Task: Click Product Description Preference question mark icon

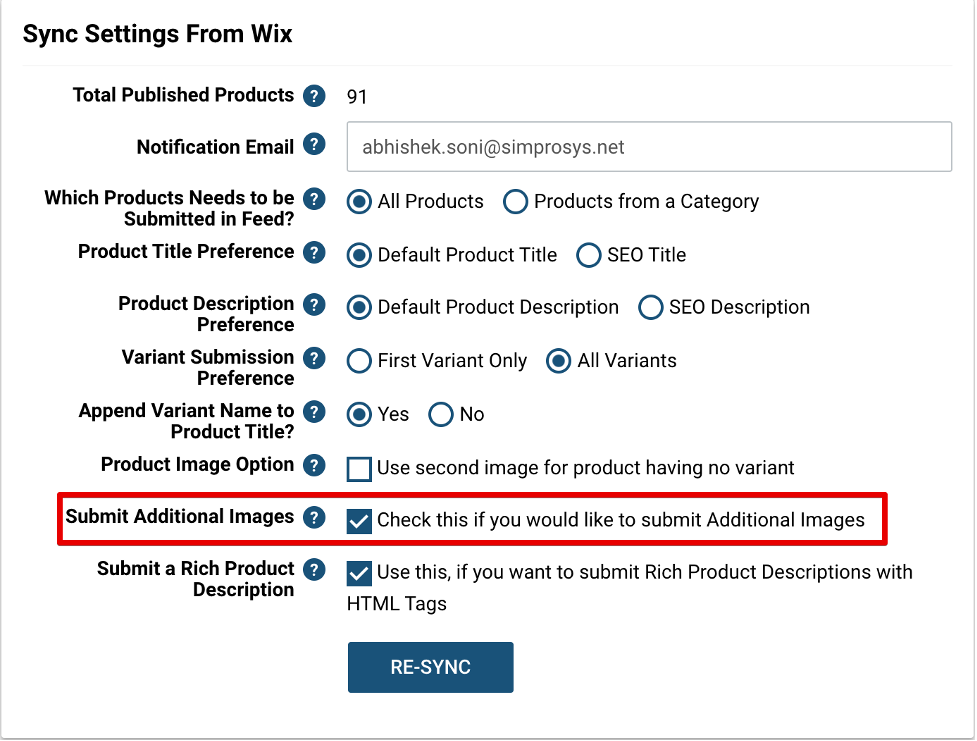Action: (x=314, y=305)
